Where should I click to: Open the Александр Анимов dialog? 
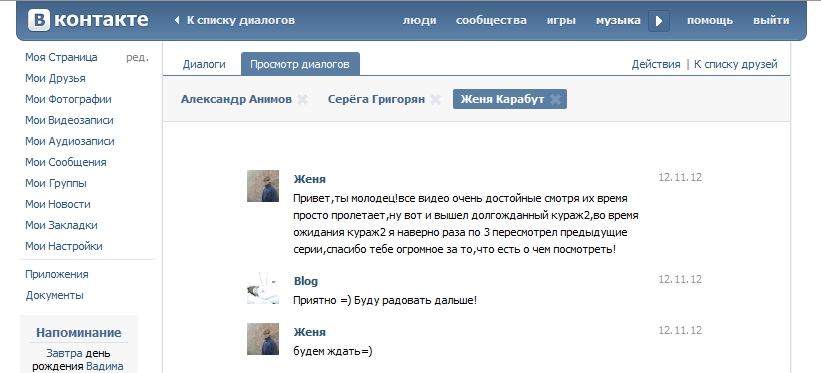click(236, 99)
